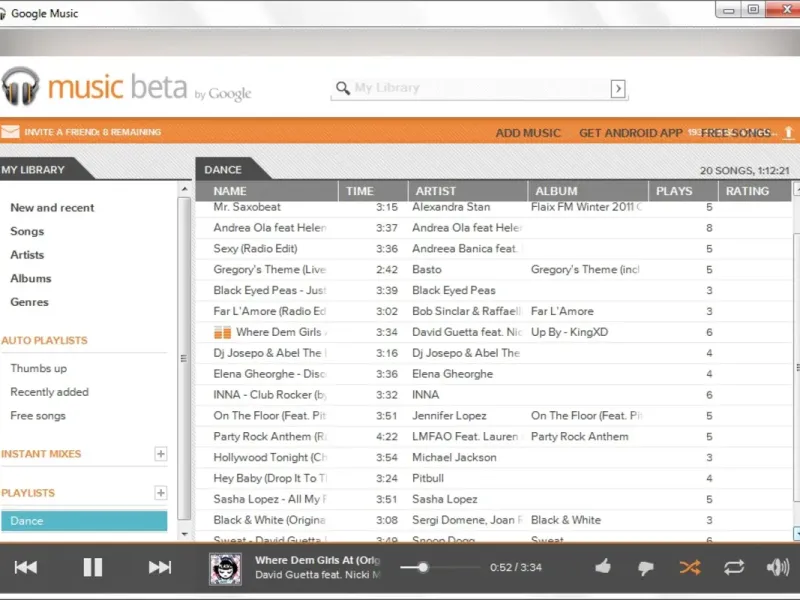Open Free songs auto playlist
The width and height of the screenshot is (800, 600).
tap(38, 415)
